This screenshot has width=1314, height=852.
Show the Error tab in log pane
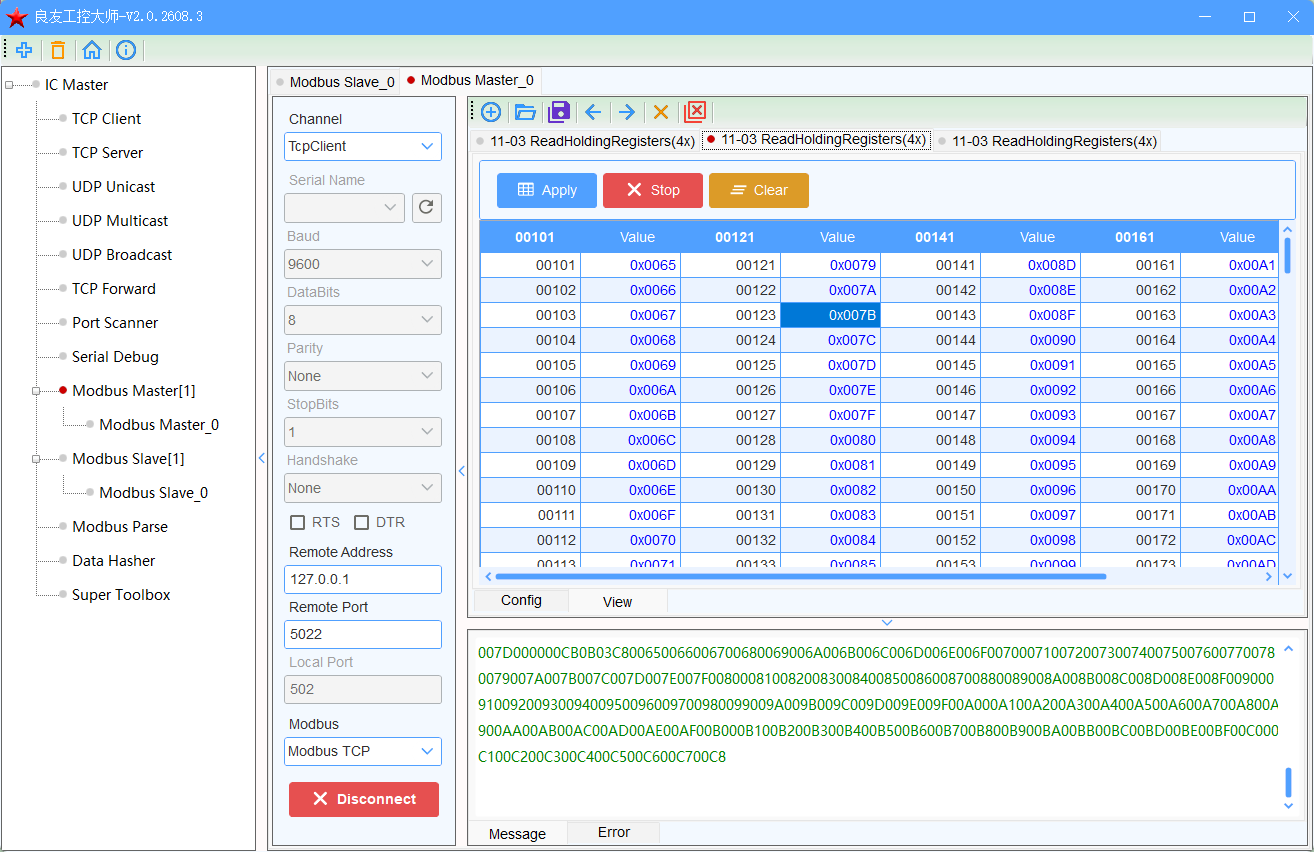614,832
